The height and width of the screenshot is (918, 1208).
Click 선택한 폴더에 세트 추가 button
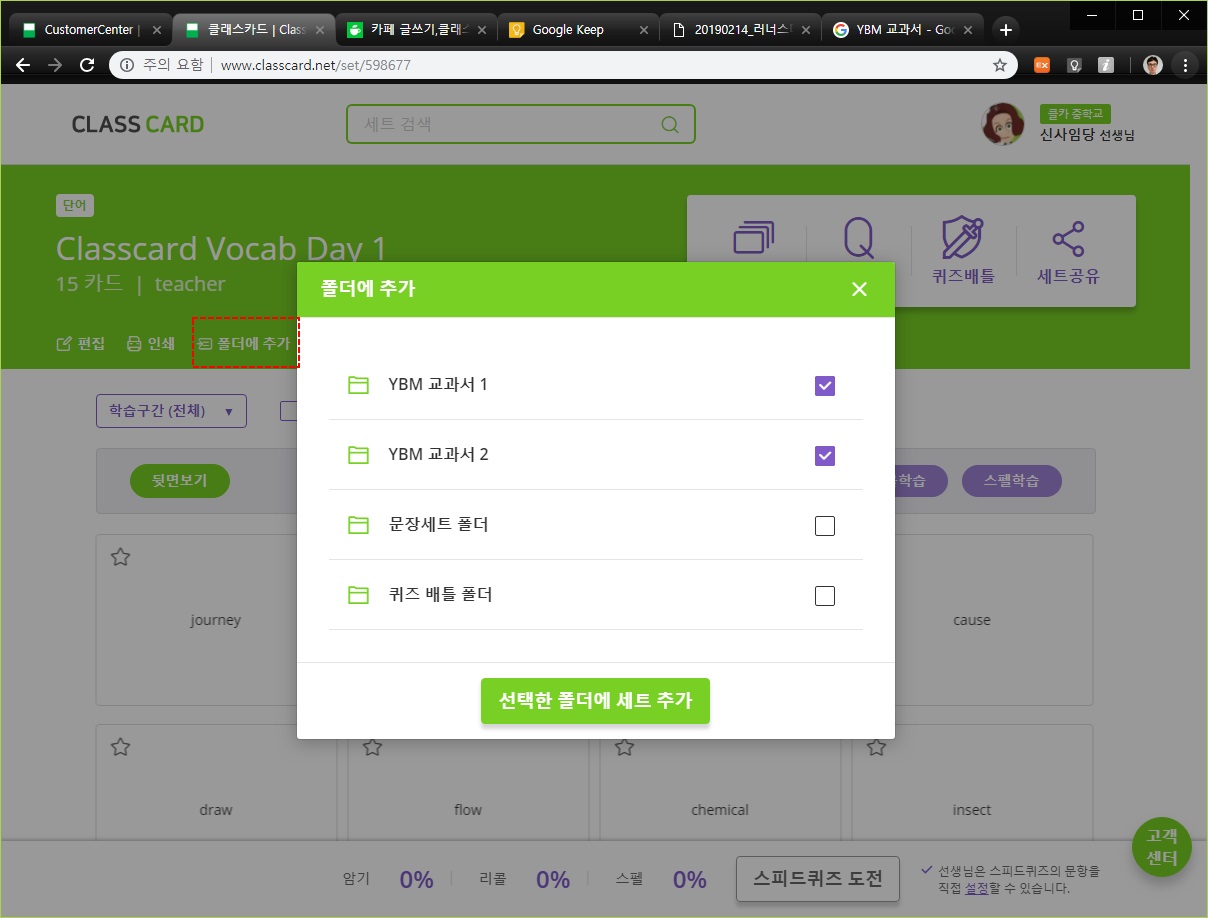595,701
